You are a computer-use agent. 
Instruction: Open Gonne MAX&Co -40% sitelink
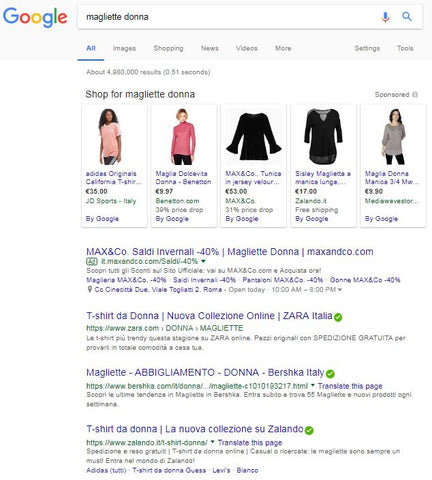tap(365, 280)
